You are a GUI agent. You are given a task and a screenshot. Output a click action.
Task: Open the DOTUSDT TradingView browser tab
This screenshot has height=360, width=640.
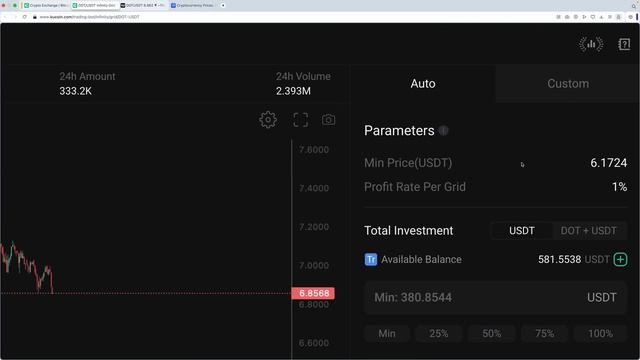click(142, 5)
